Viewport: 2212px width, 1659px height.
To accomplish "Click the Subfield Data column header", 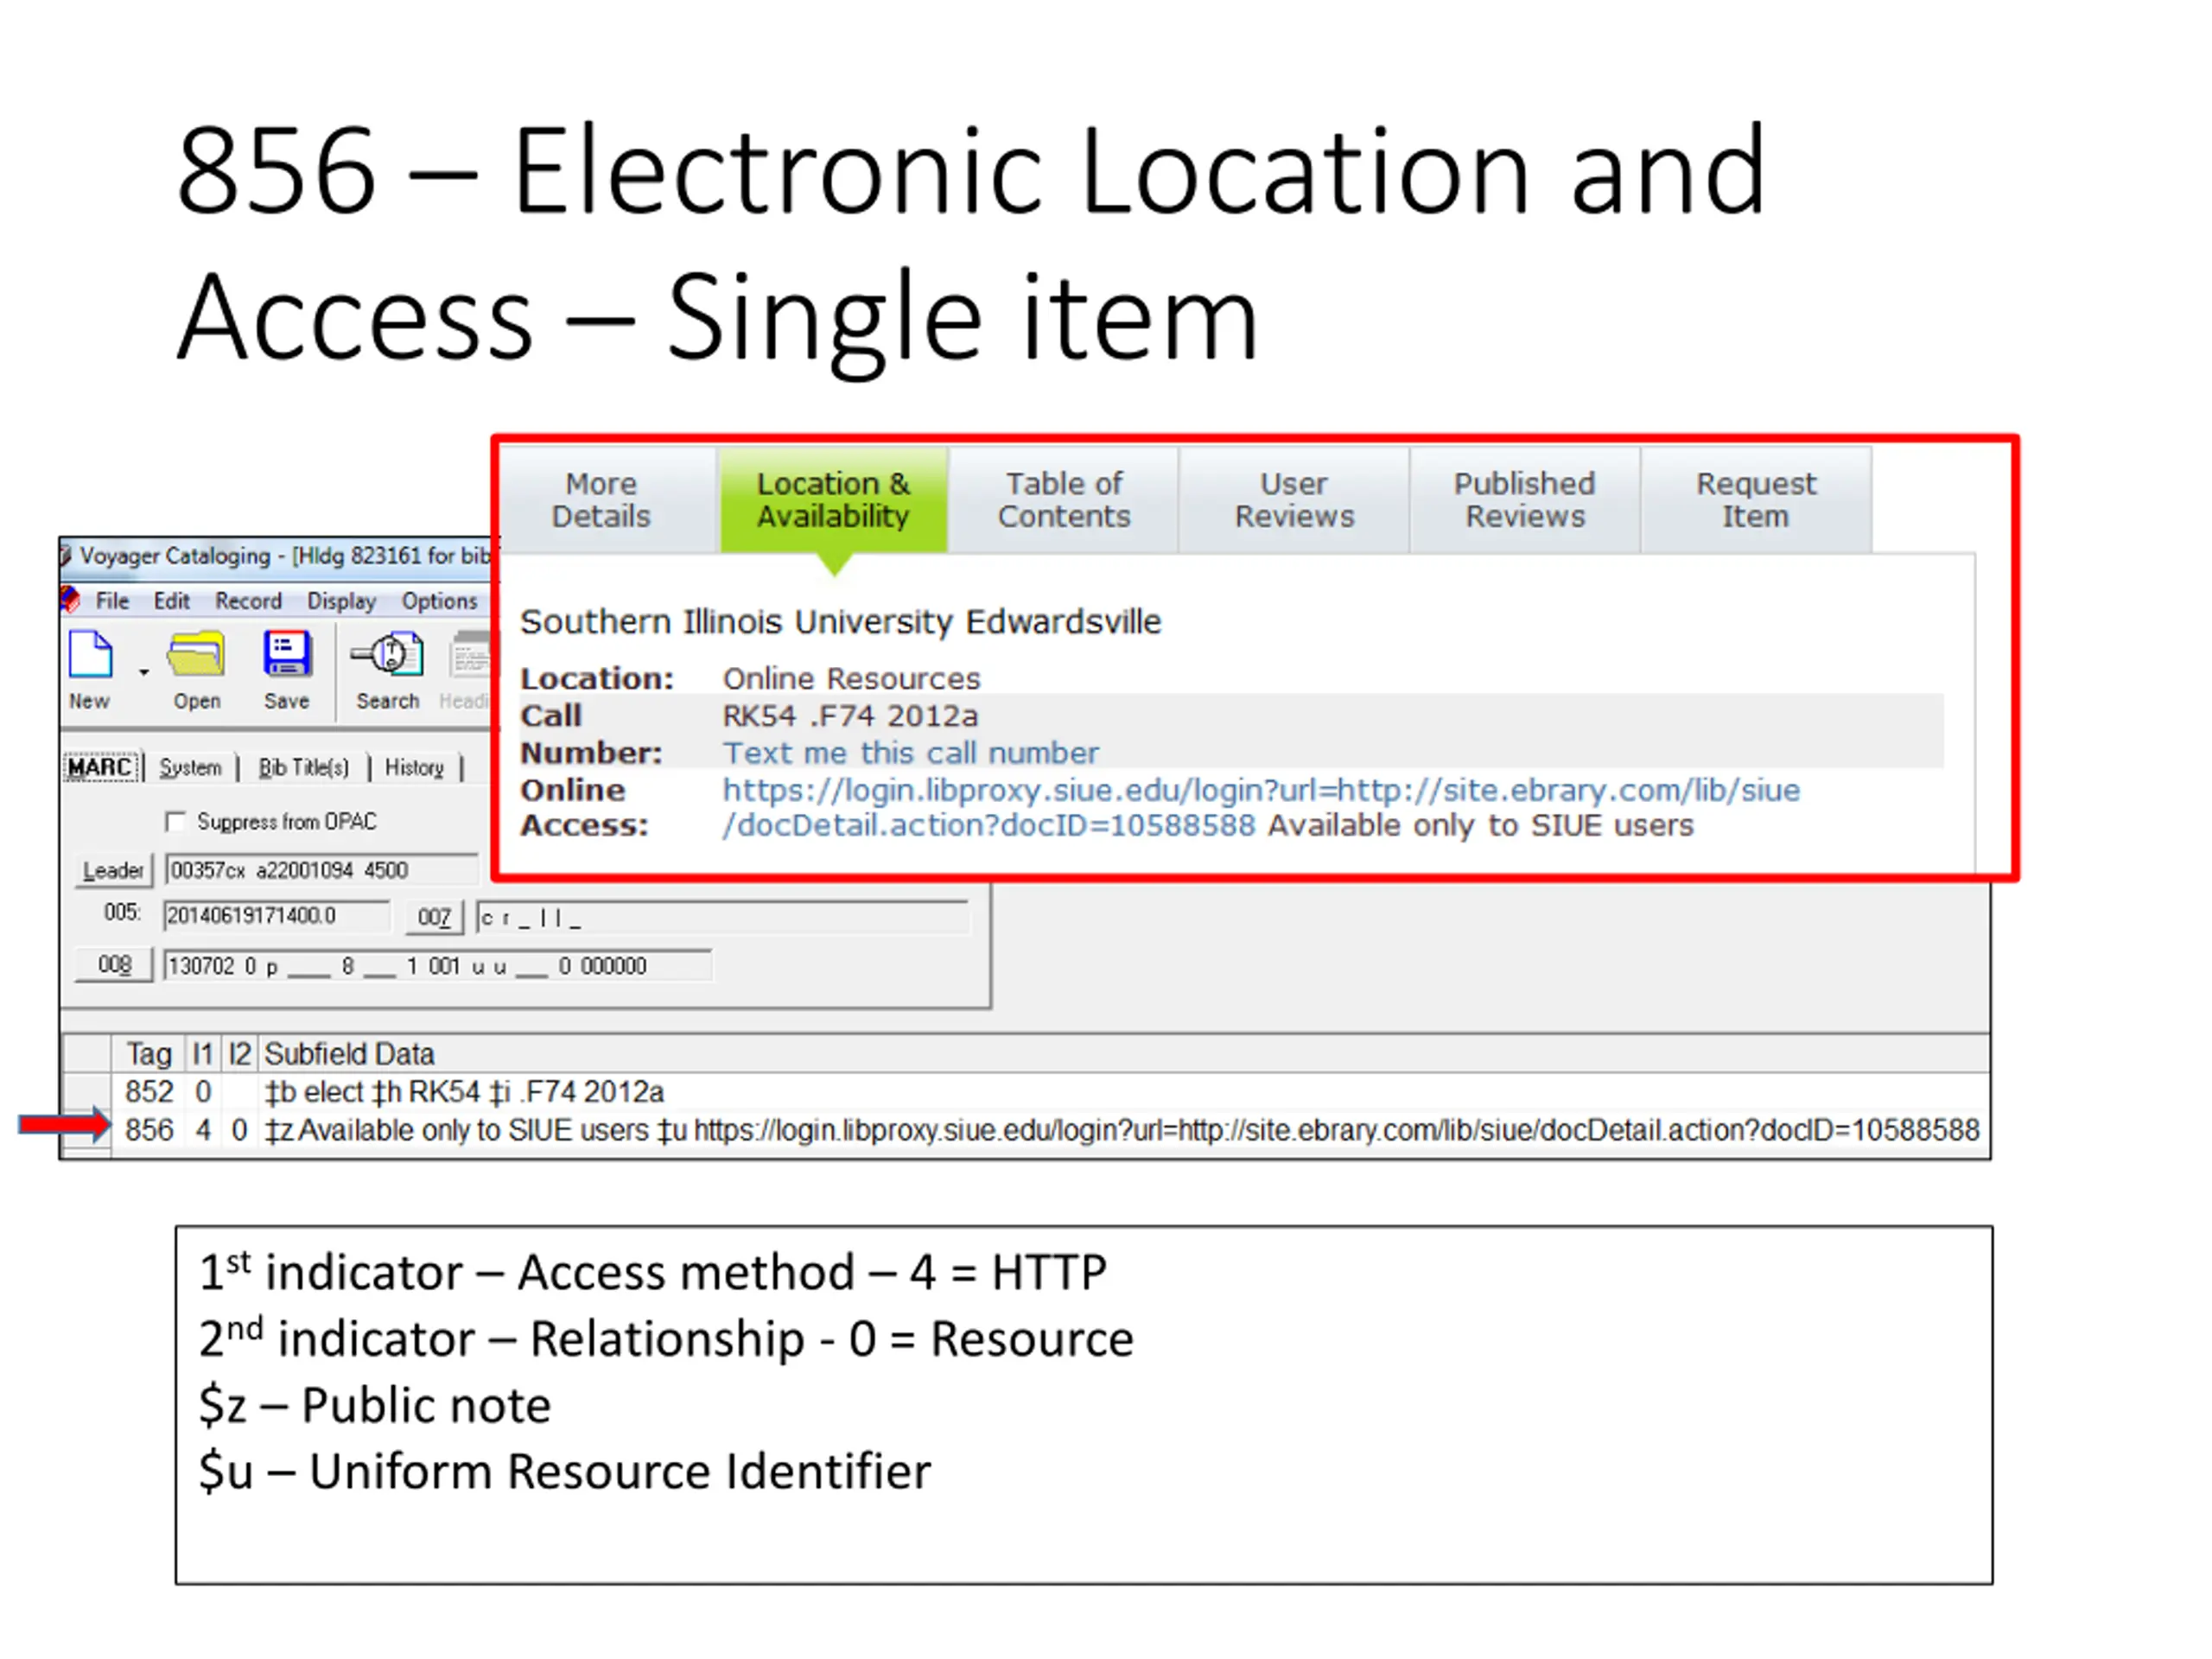I will tap(349, 1054).
